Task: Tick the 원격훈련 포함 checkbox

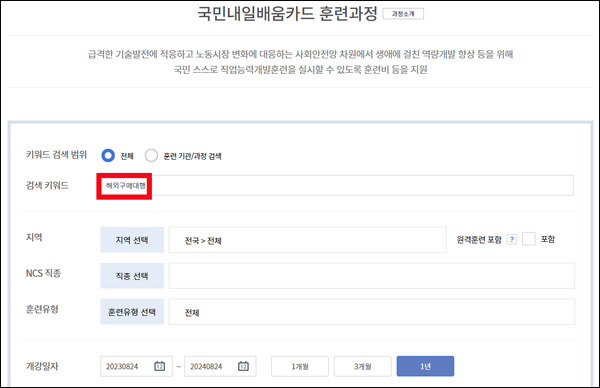Action: pos(529,239)
